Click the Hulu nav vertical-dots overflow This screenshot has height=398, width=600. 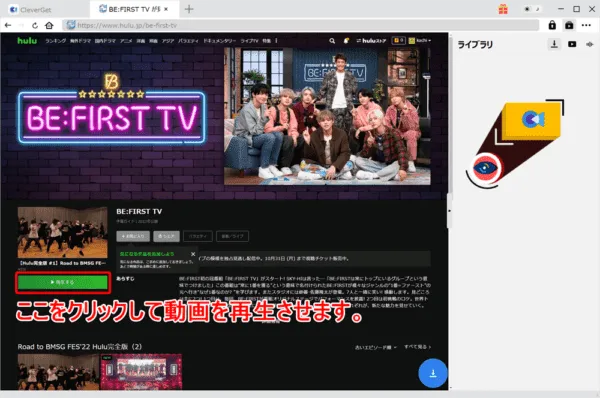point(276,41)
